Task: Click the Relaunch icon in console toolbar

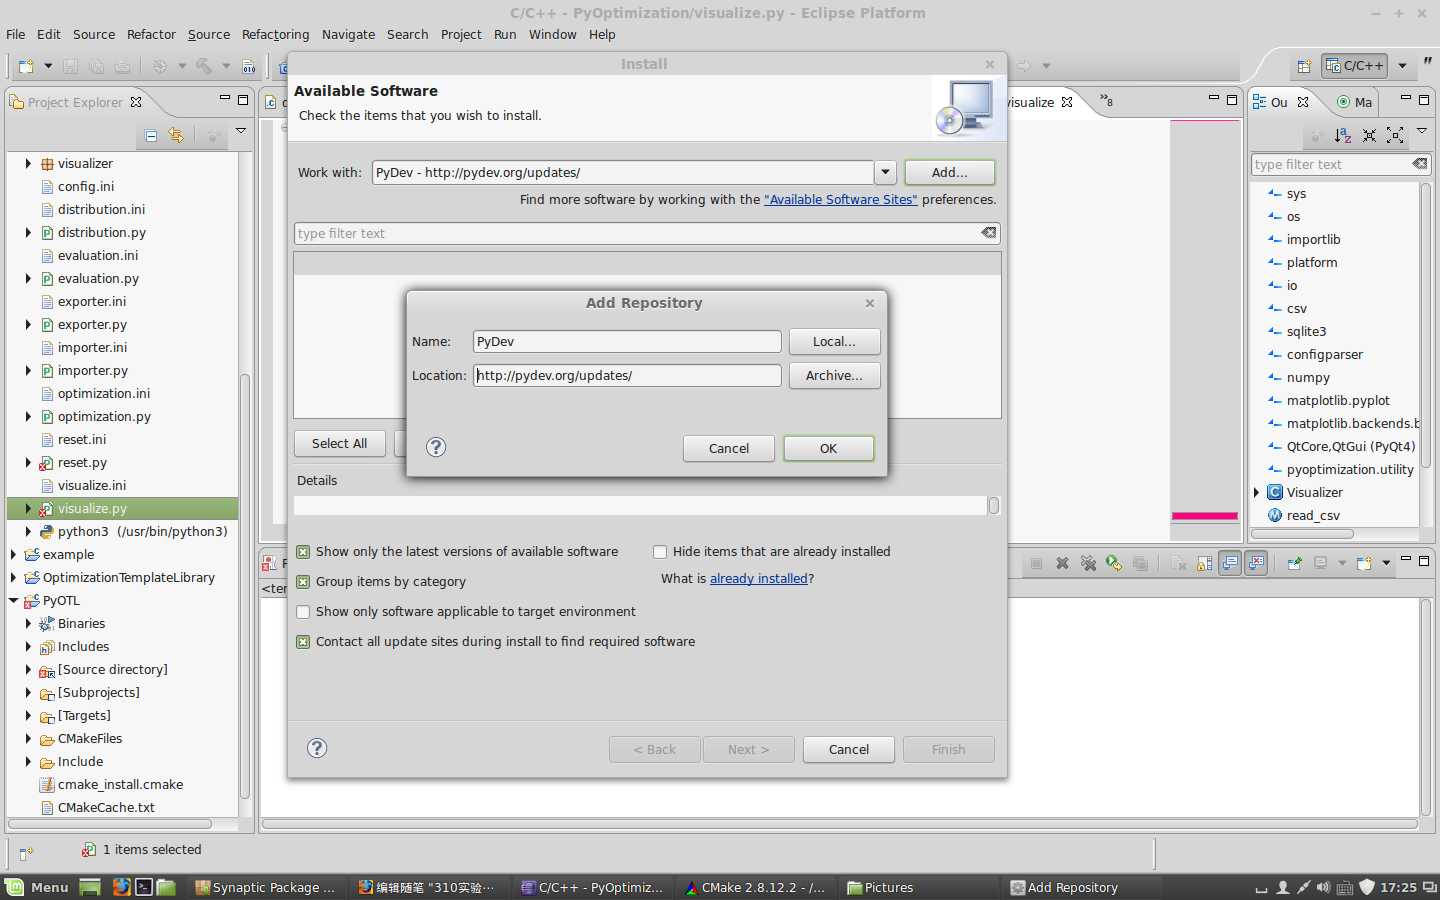Action: pos(1114,563)
